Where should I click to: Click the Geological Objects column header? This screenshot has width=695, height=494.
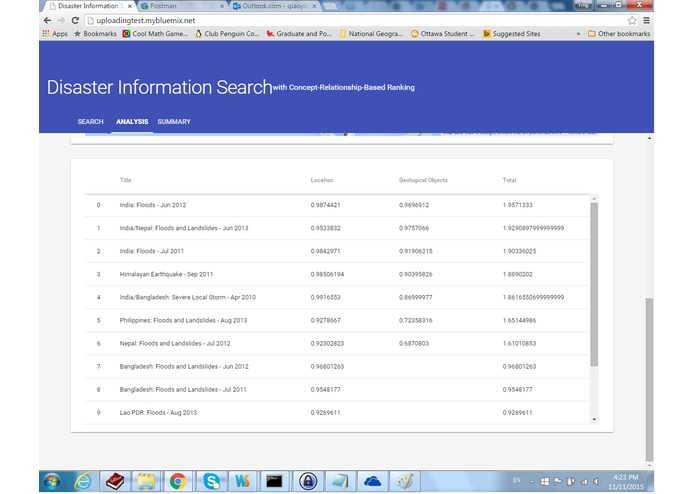[423, 180]
